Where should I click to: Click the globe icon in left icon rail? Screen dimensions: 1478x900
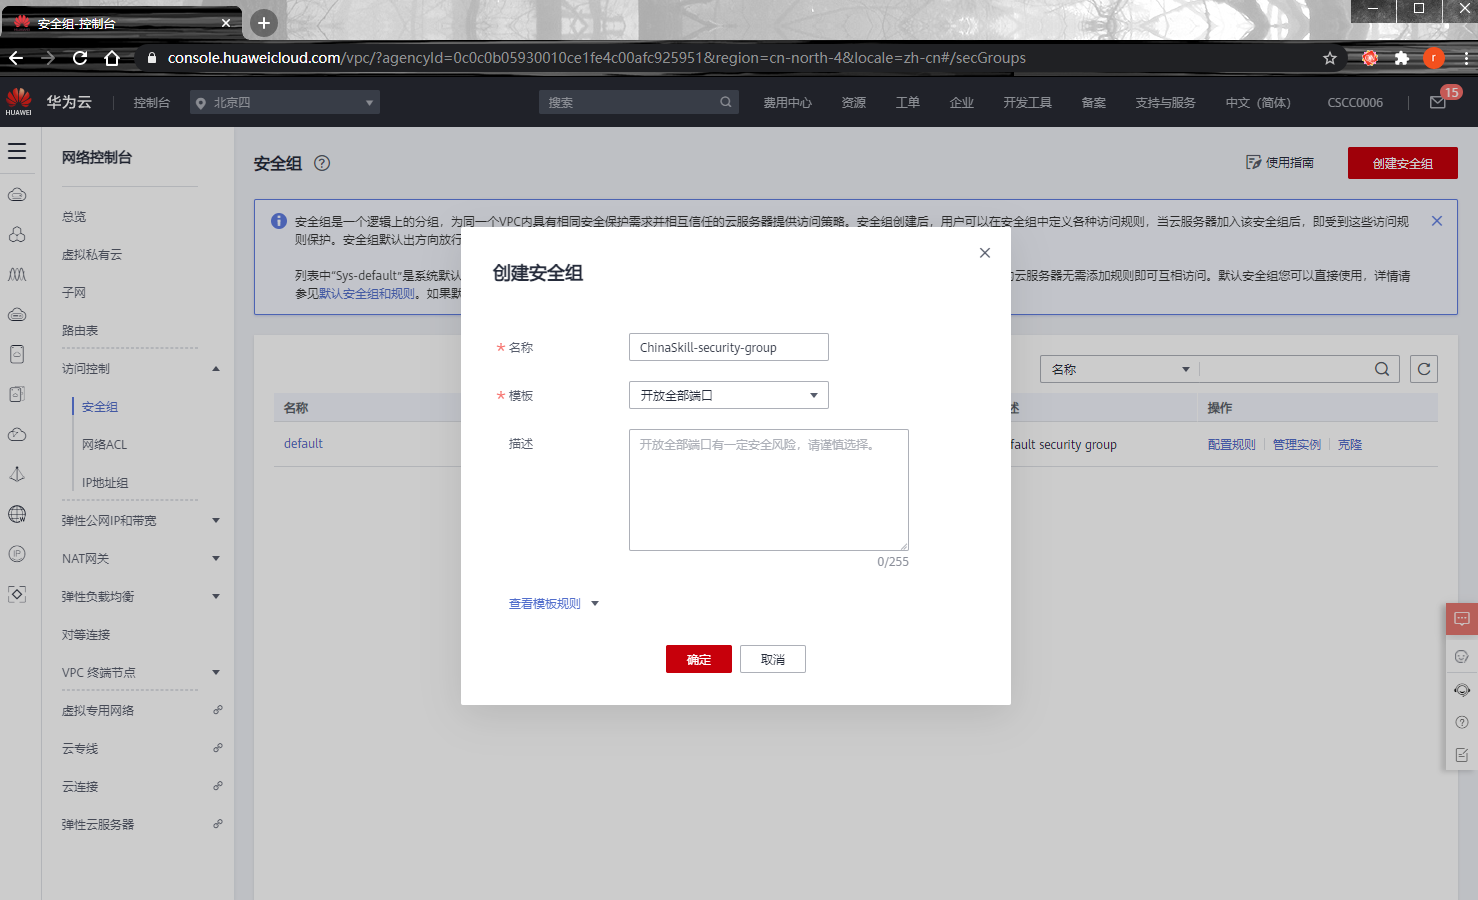pyautogui.click(x=17, y=514)
